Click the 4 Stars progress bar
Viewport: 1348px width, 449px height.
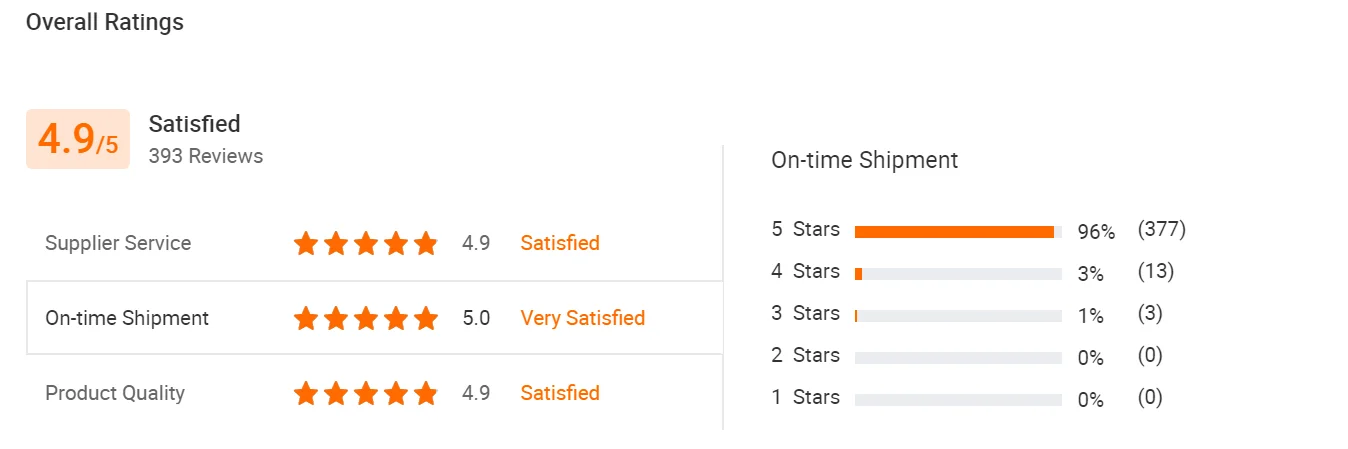[958, 273]
